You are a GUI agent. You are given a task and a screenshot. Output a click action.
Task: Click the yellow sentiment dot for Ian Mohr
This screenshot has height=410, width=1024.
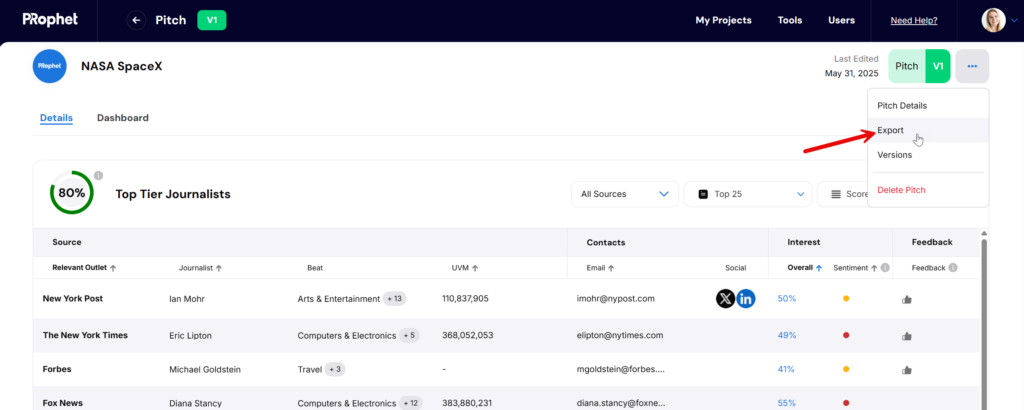(x=846, y=299)
